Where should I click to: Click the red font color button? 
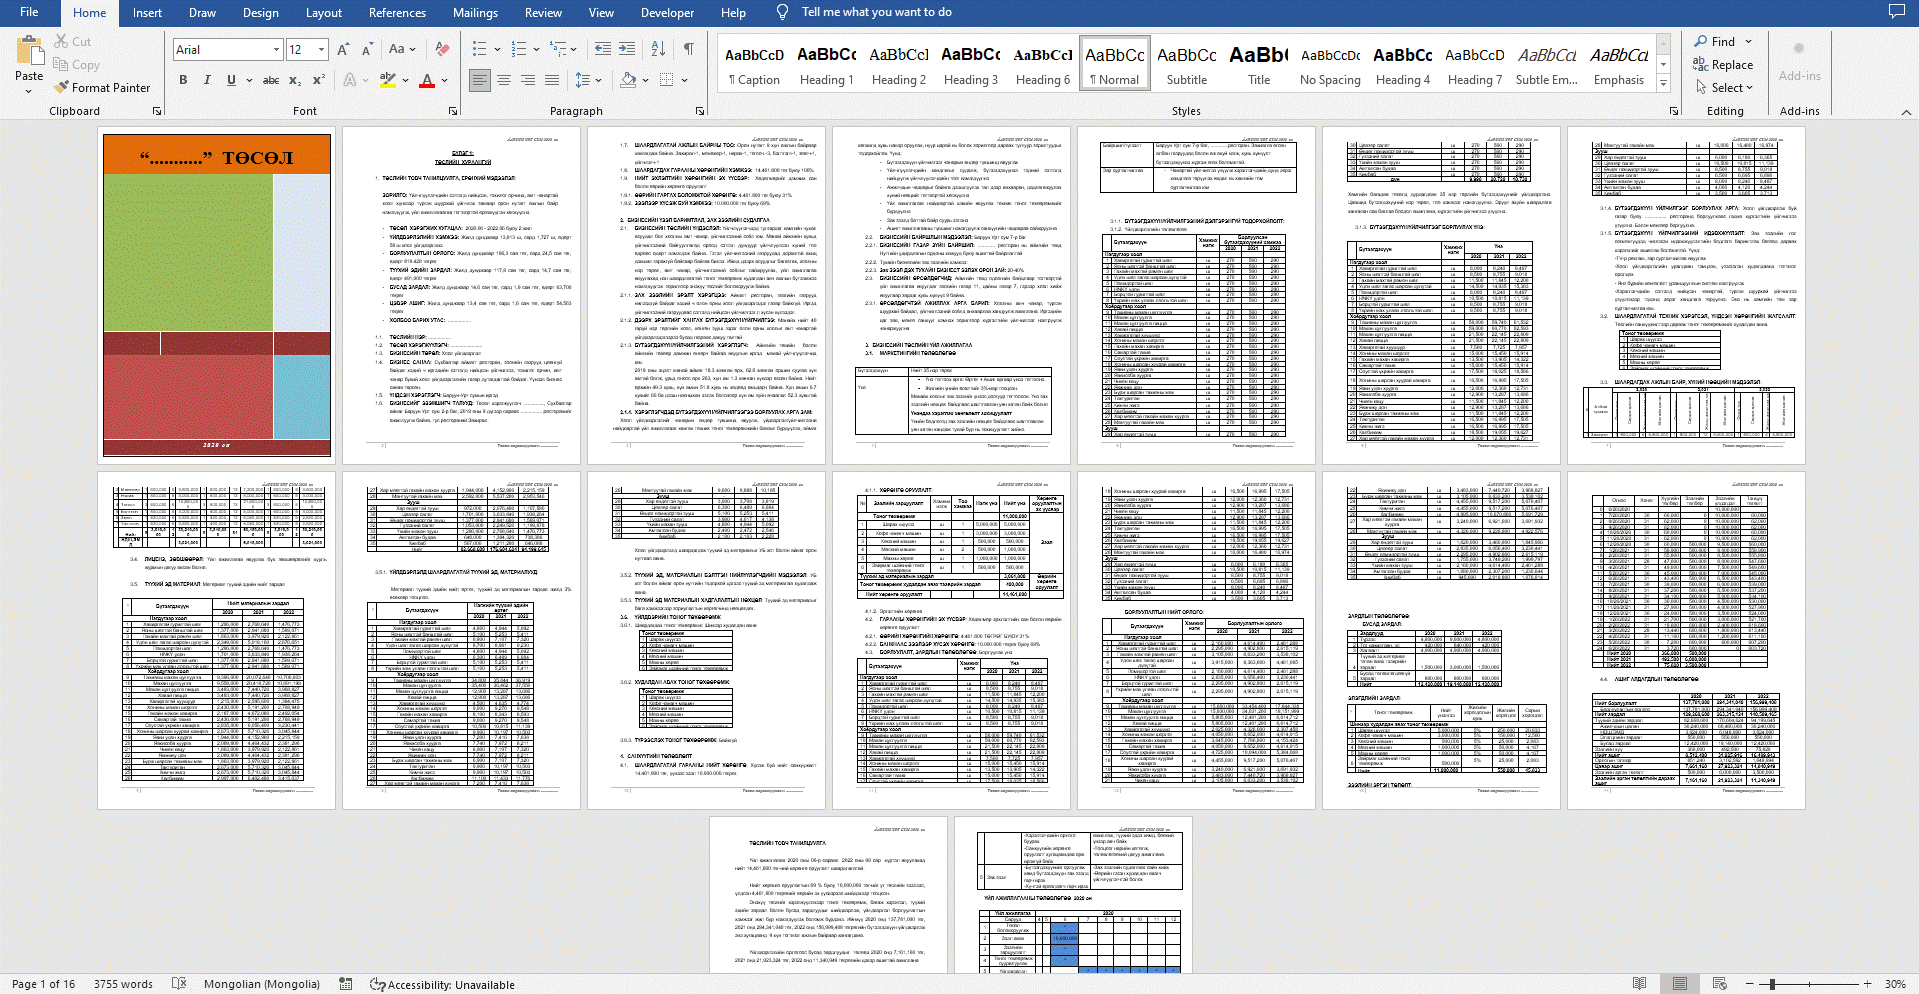[427, 80]
